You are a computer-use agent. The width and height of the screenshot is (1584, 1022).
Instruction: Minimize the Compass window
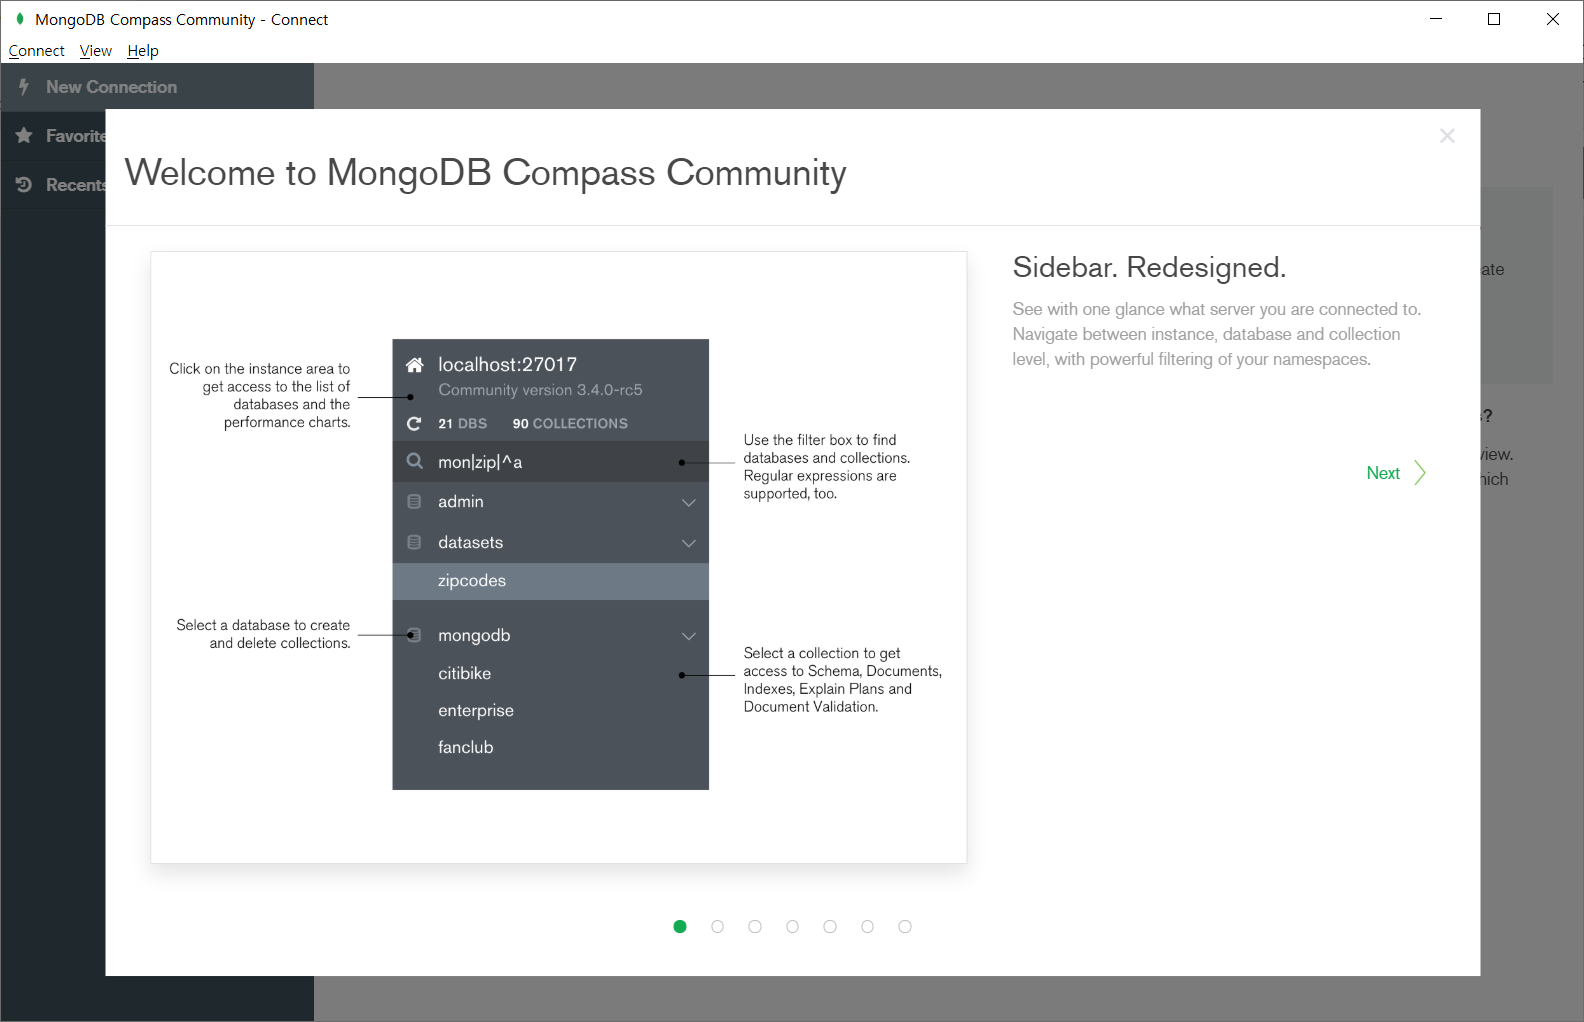pyautogui.click(x=1436, y=19)
